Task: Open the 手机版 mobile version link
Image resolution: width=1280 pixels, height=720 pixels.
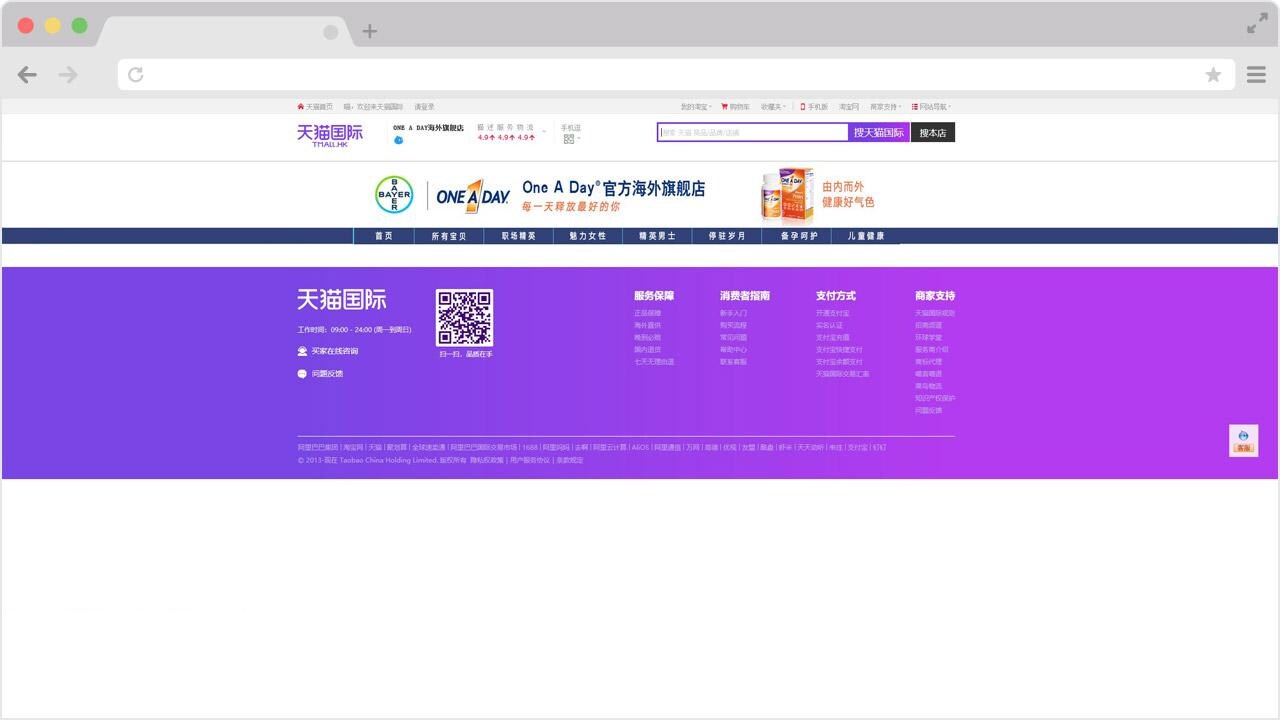Action: coord(814,106)
